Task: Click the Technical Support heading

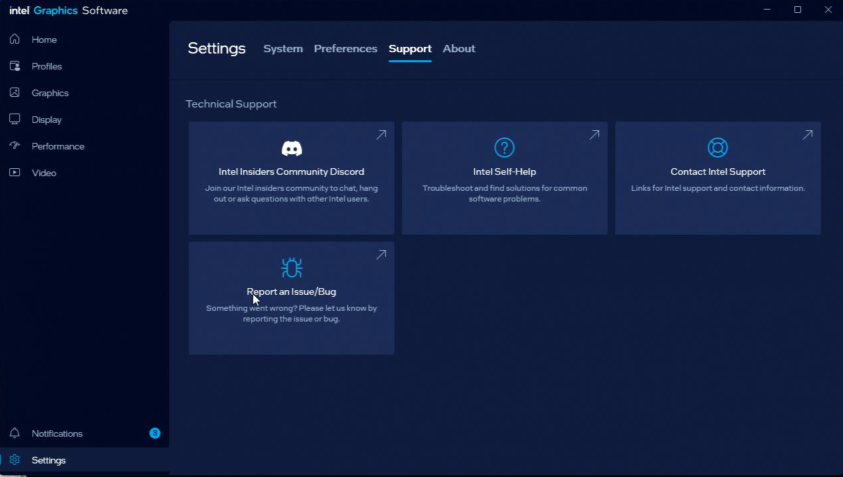Action: 231,104
